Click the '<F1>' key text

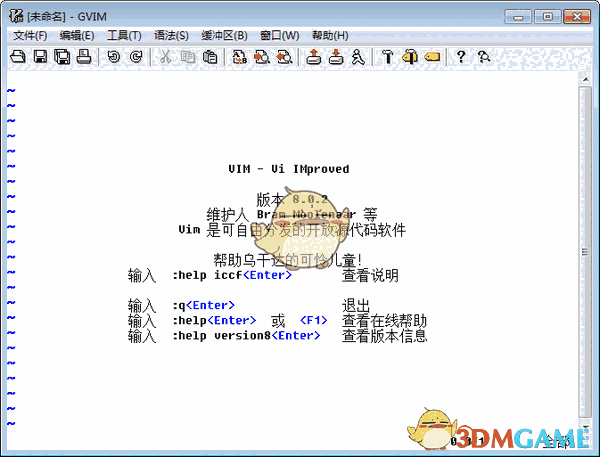tap(314, 320)
